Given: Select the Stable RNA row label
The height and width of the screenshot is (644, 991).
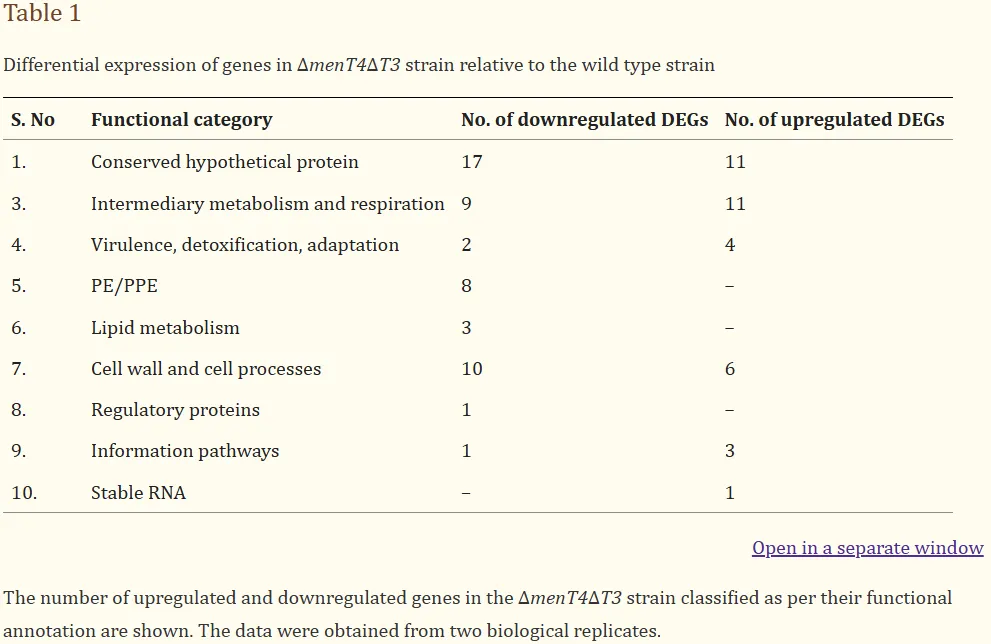Looking at the screenshot, I should (138, 492).
